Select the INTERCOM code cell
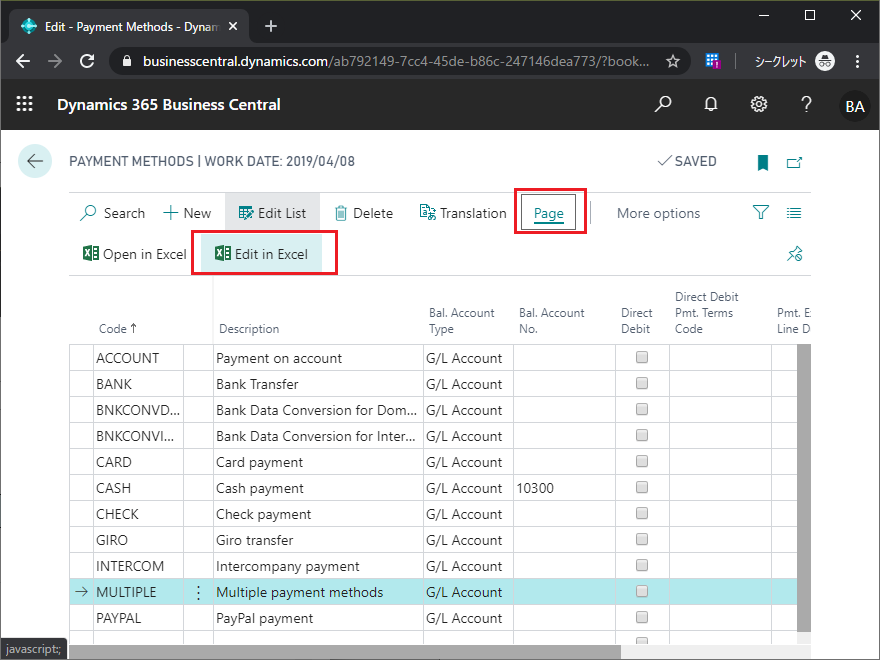The height and width of the screenshot is (660, 880). pos(138,566)
